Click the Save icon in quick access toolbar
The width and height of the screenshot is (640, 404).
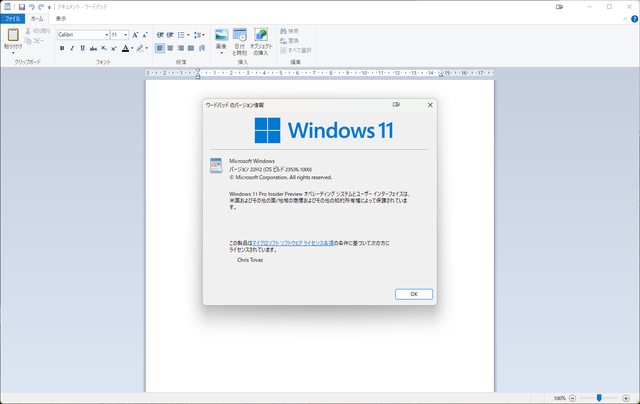coord(21,6)
